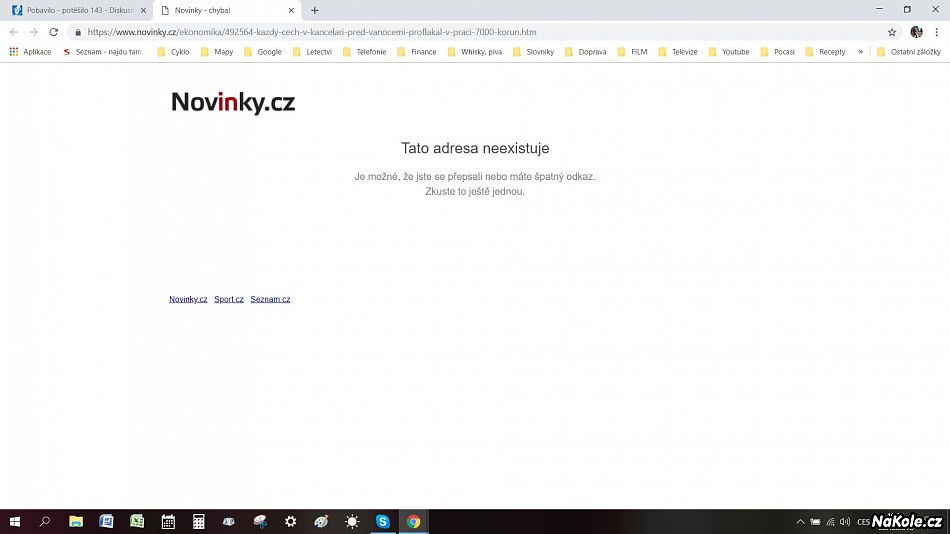Open the Cyklo bookmarks folder

[x=173, y=52]
